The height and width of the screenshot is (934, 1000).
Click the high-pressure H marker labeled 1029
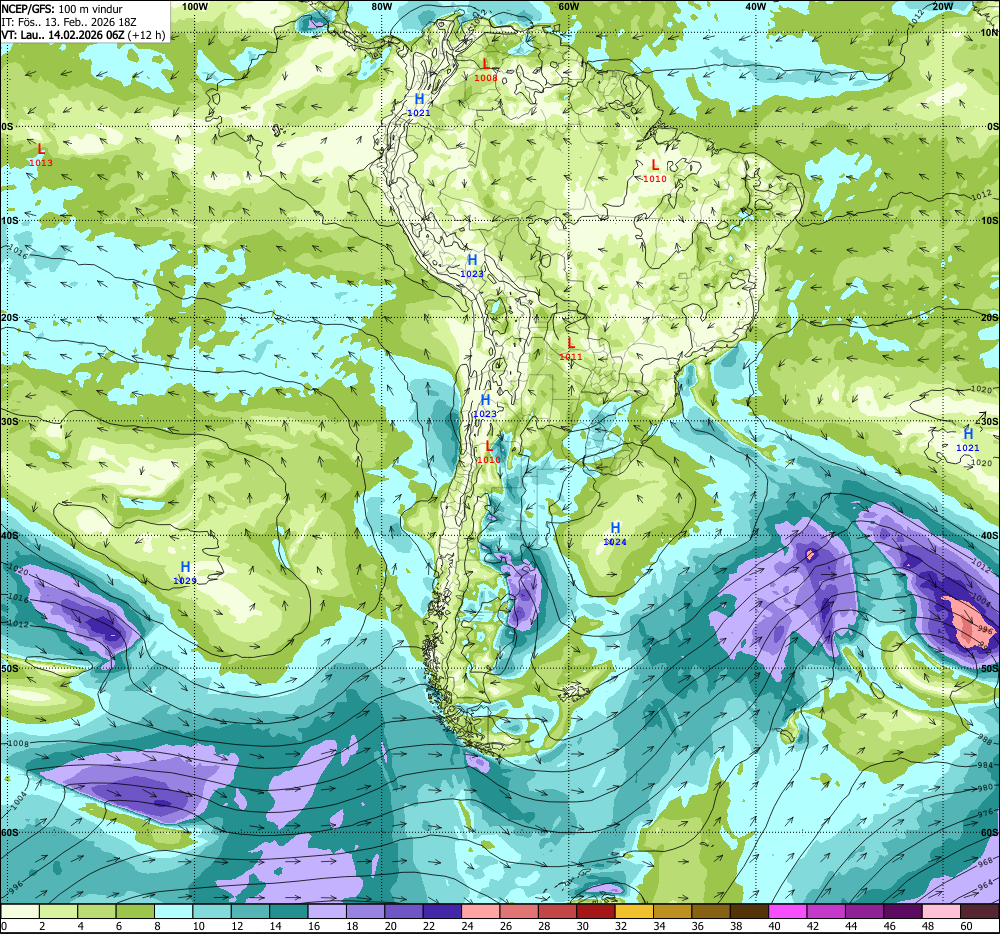pos(185,567)
